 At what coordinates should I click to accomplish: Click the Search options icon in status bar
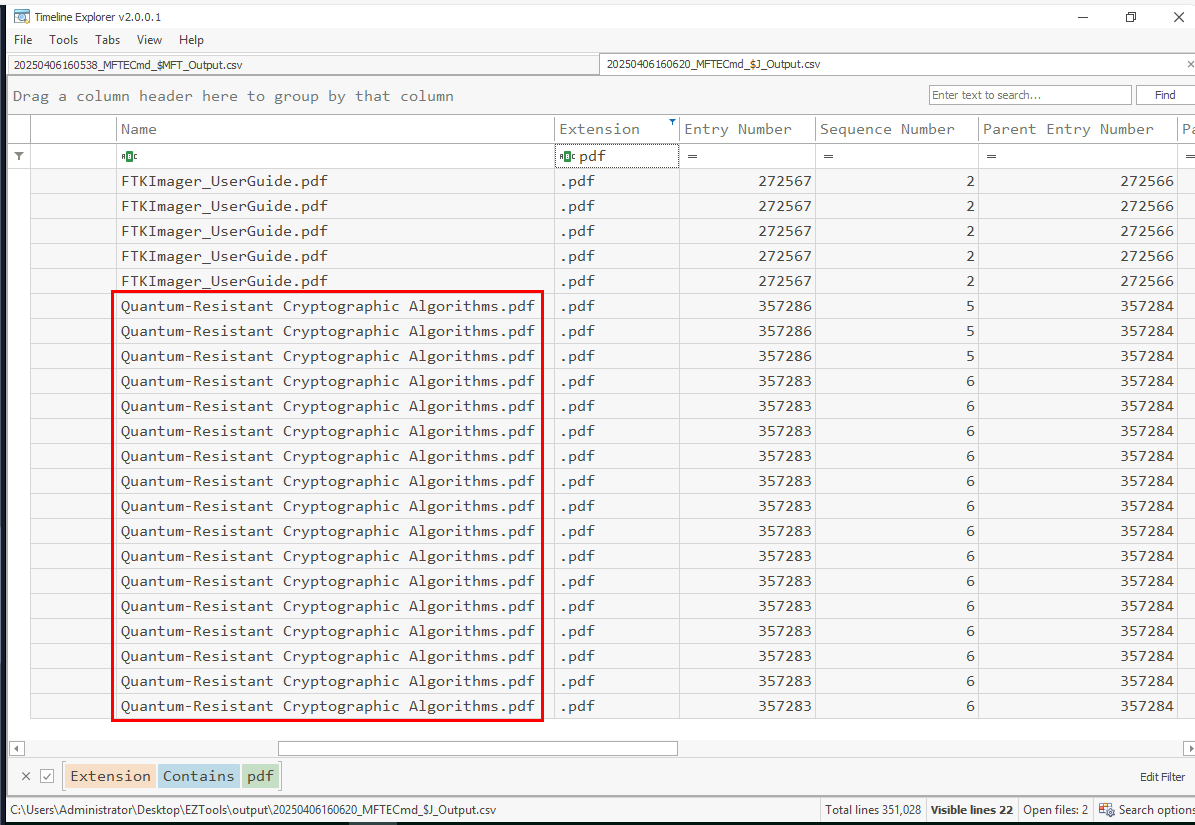1106,810
